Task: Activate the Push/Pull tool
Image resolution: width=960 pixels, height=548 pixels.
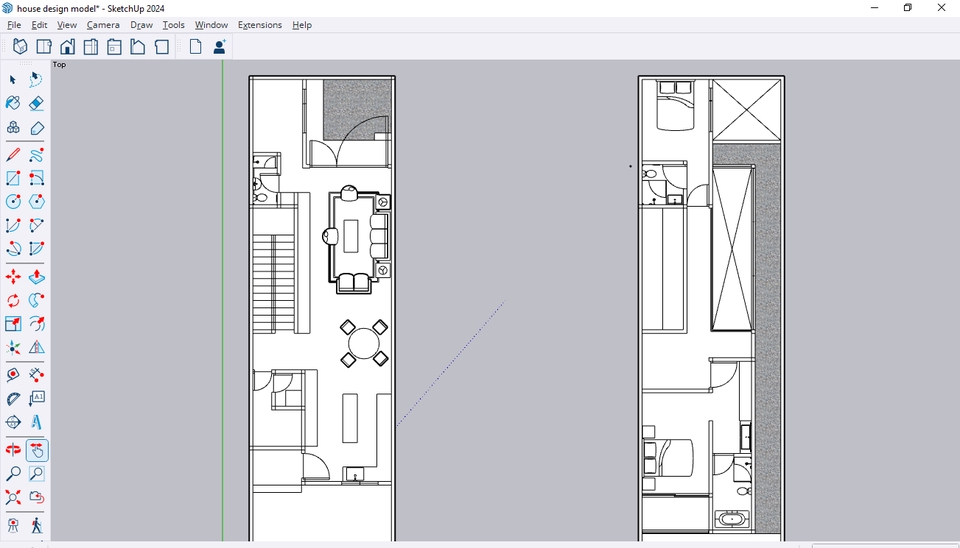Action: coord(36,277)
